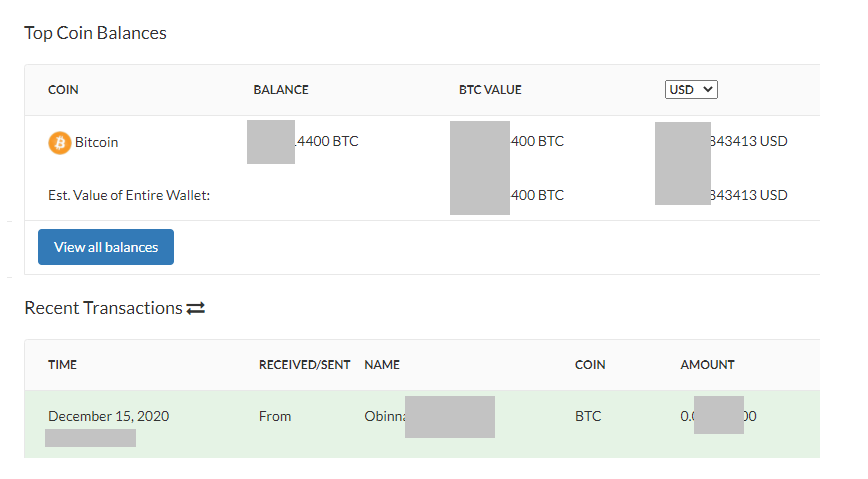Click BTC in the transaction's coin column
The height and width of the screenshot is (479, 868).
click(588, 416)
